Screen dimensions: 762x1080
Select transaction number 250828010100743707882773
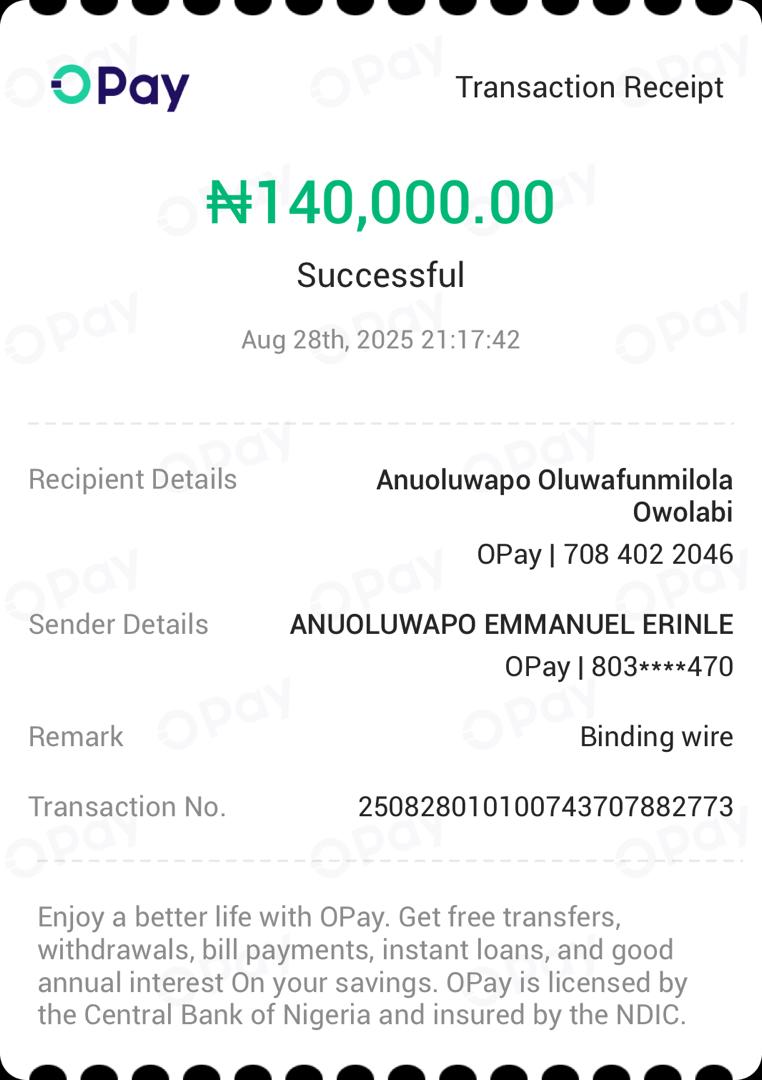(545, 807)
